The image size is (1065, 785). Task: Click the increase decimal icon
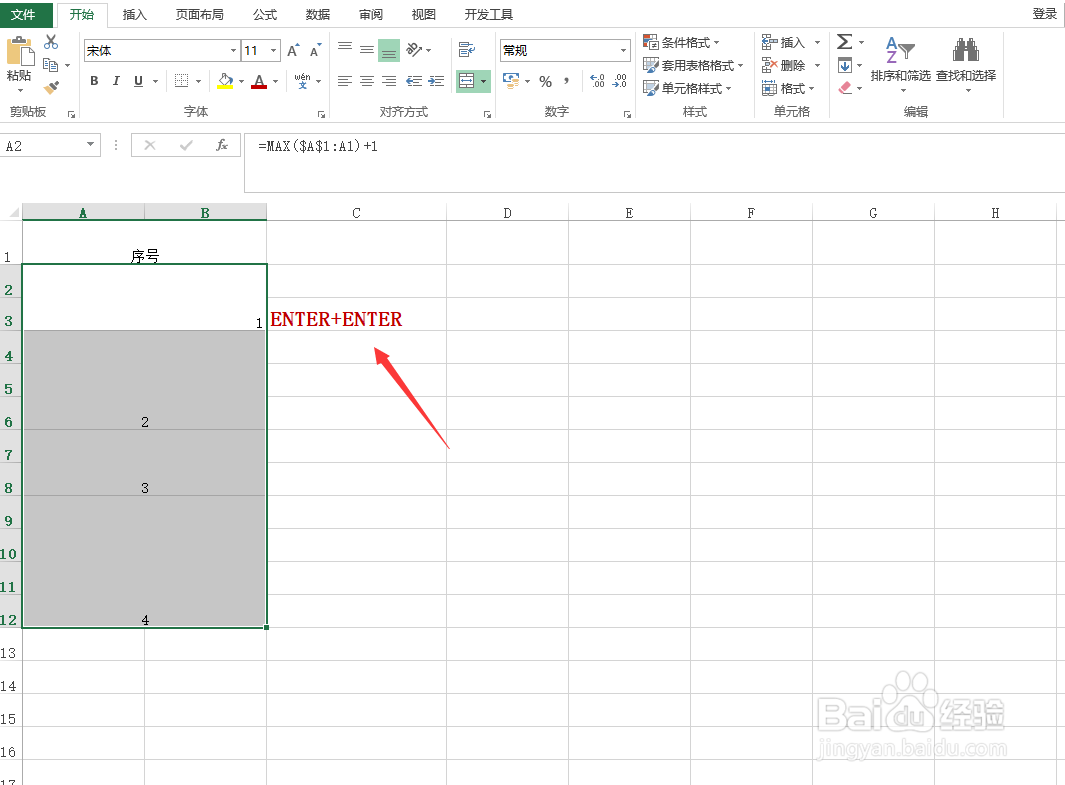tap(597, 81)
